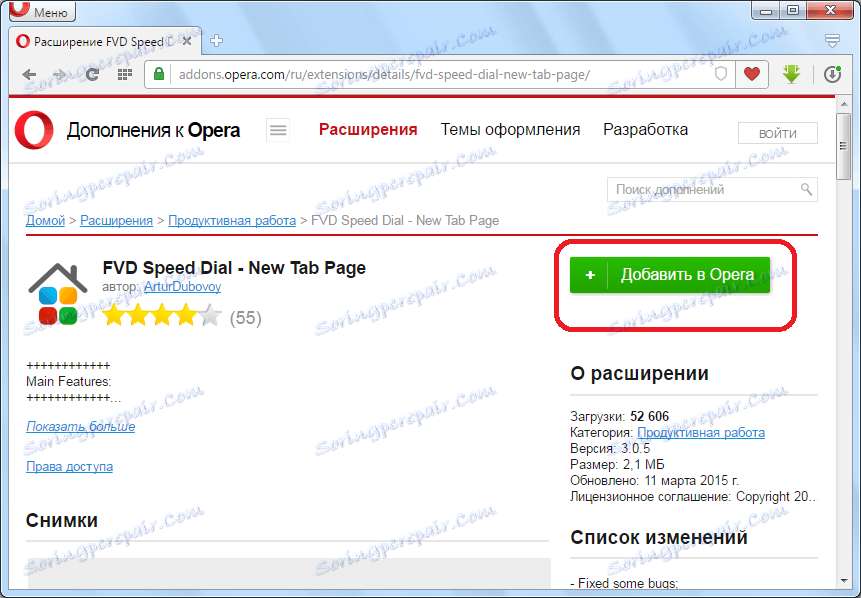Click the shield icon in address bar

point(720,74)
